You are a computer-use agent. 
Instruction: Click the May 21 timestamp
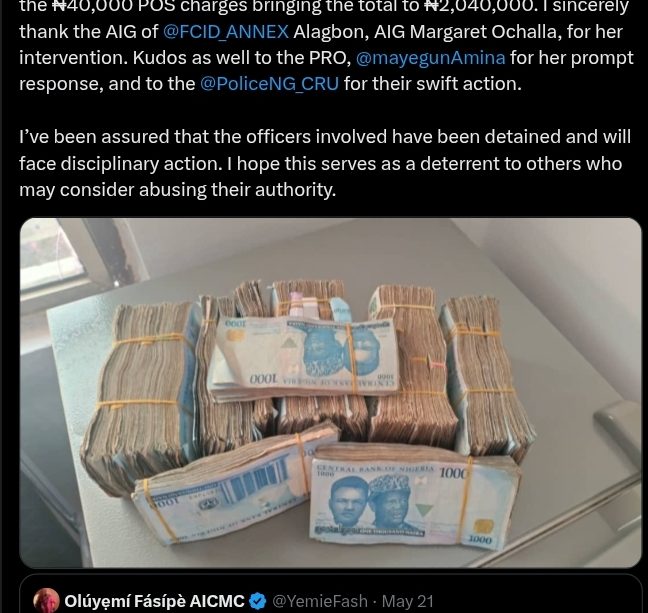pyautogui.click(x=407, y=601)
